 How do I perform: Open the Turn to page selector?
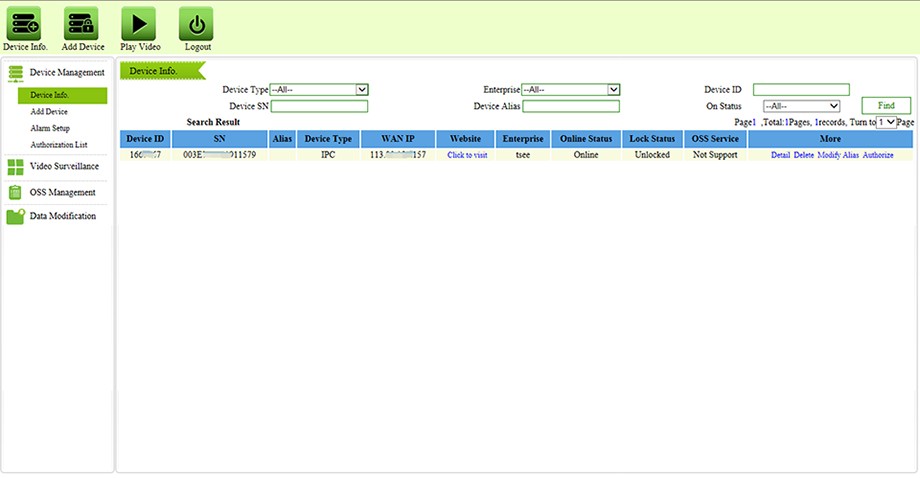[886, 122]
